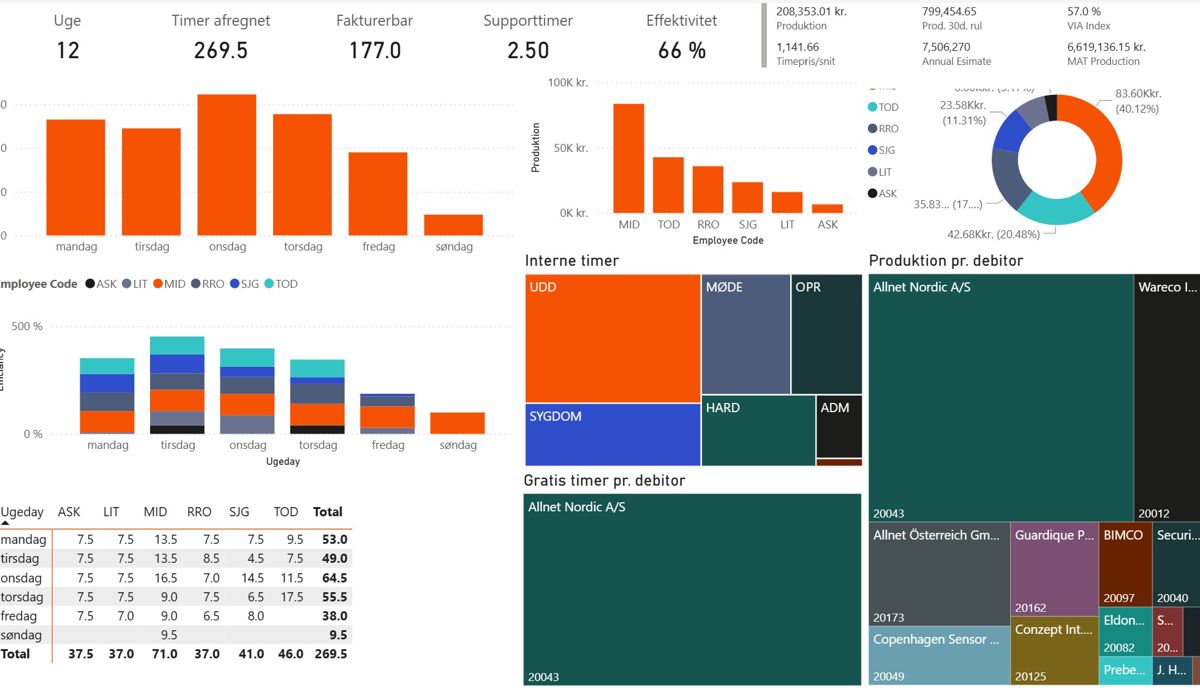Select the mandag bar in top orange chart
The width and height of the screenshot is (1200, 700).
75,178
